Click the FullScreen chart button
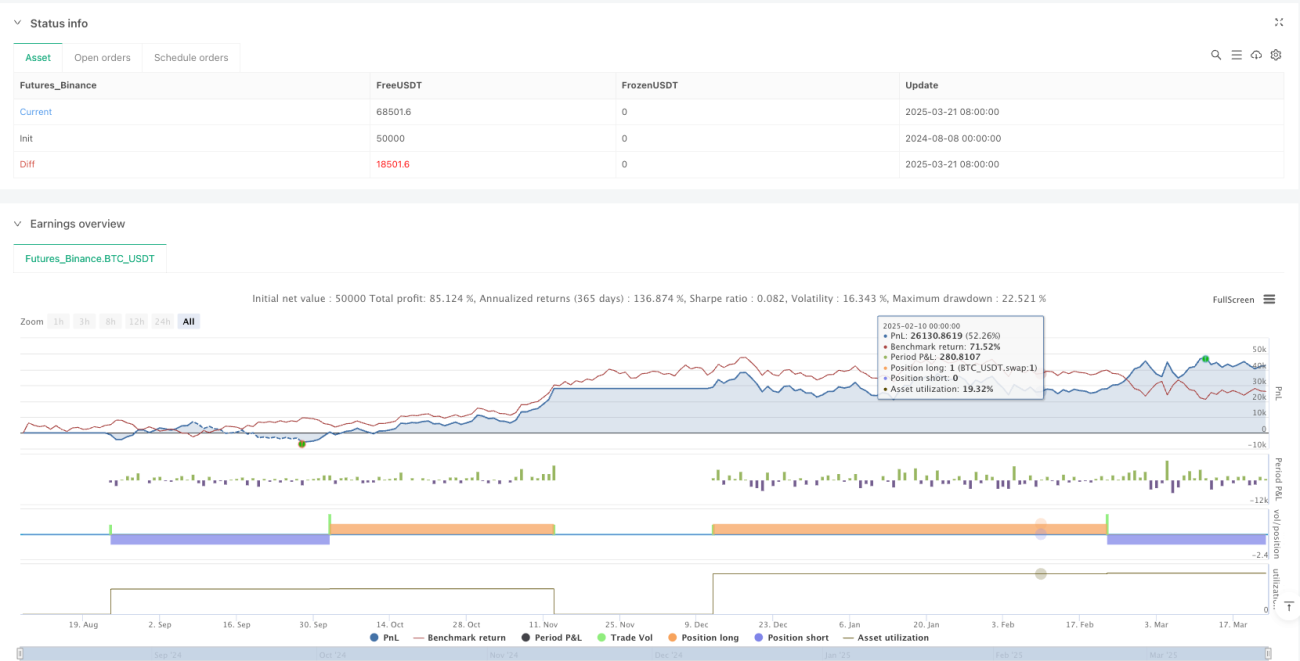This screenshot has height=661, width=1300. 1233,299
